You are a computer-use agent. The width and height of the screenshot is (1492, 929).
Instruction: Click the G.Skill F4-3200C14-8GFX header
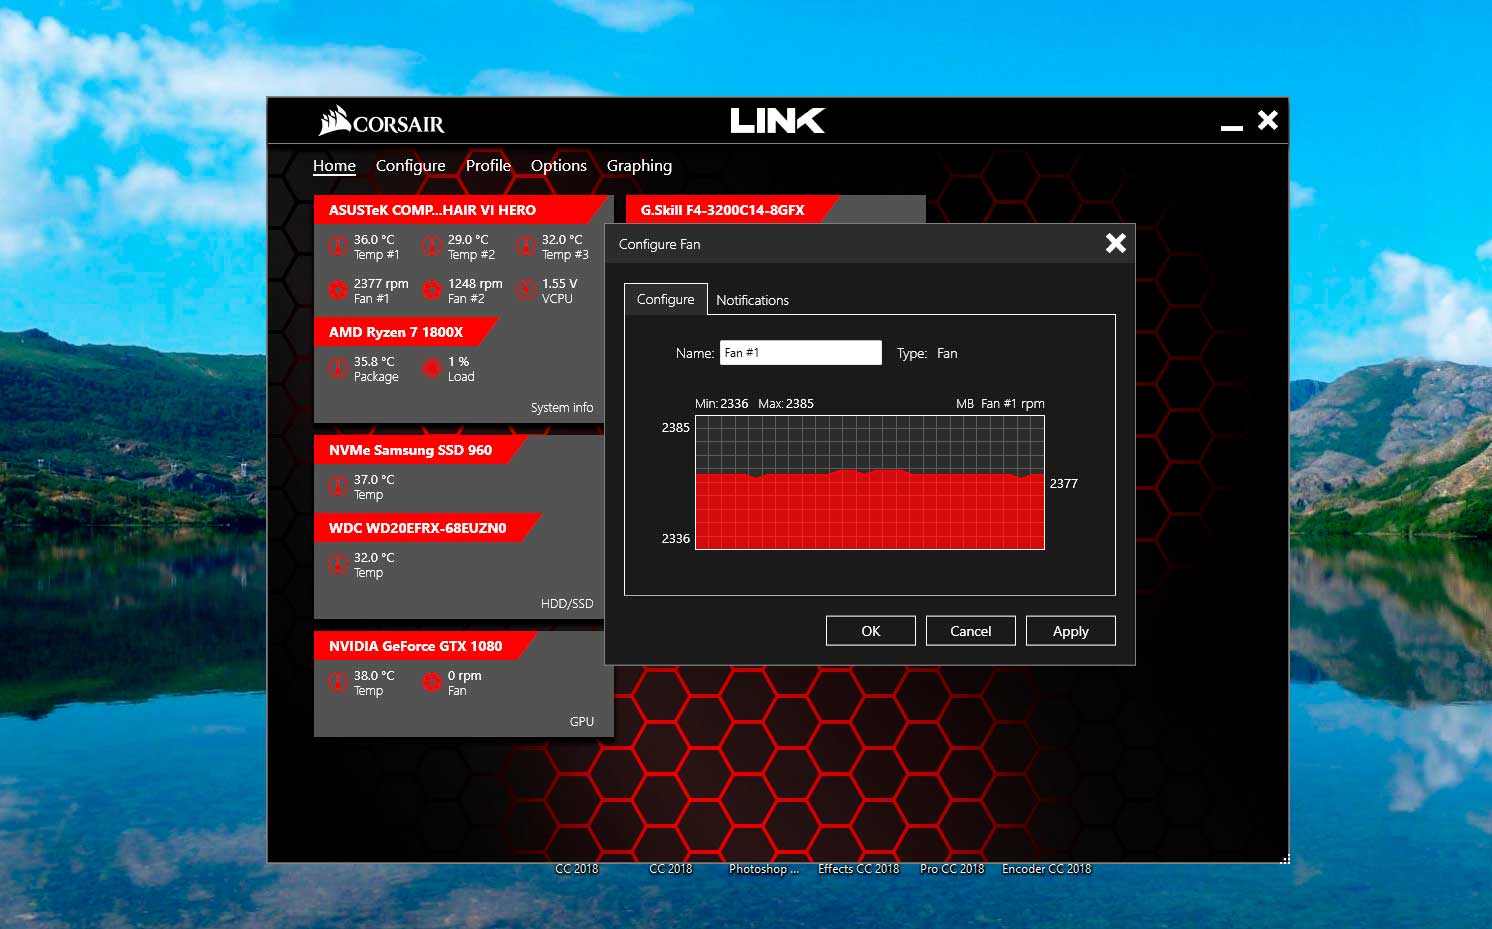pyautogui.click(x=732, y=210)
